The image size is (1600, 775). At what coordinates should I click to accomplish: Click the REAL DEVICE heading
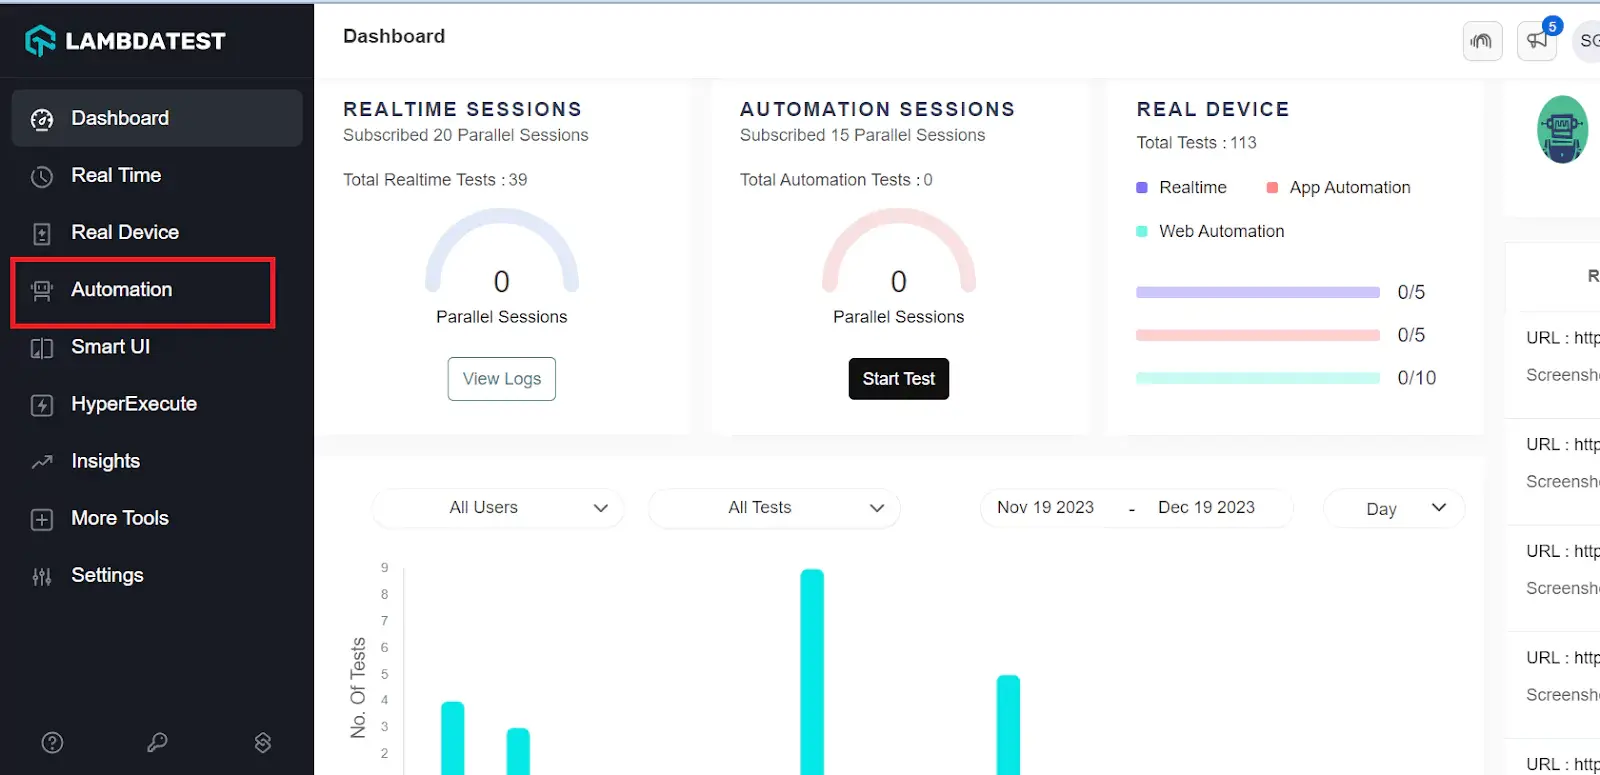(1213, 109)
